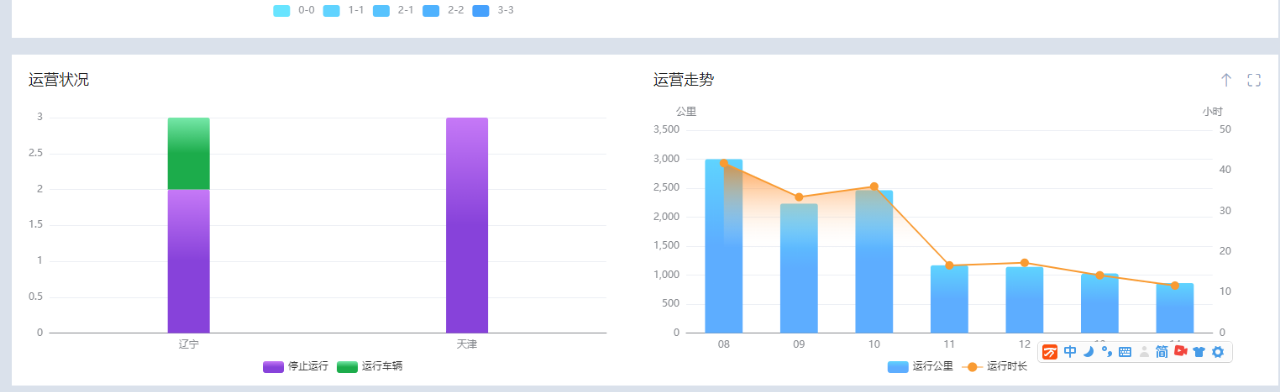Click the green 运行车辆 segment for 辽宁
Viewport: 1280px width, 392px height.
point(188,153)
